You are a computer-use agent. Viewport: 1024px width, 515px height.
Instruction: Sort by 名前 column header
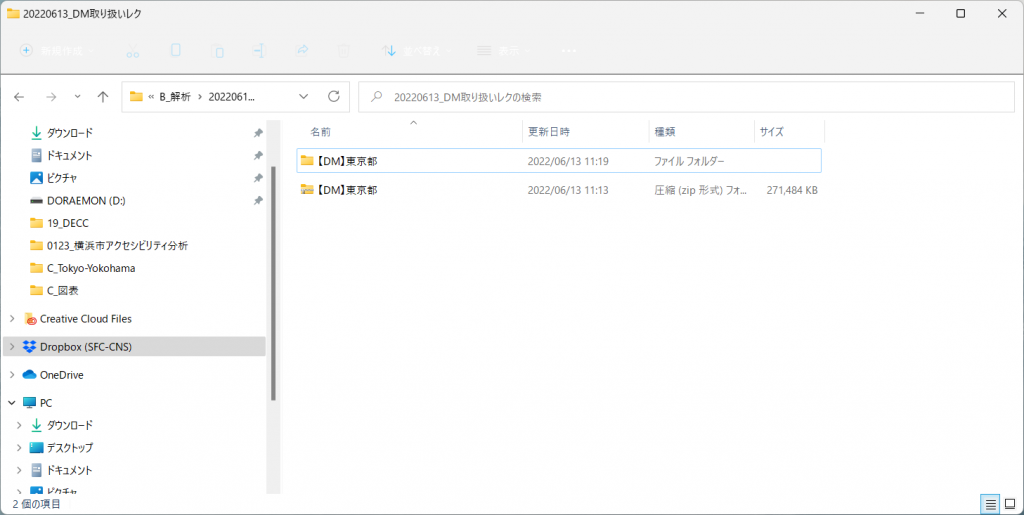(x=320, y=132)
